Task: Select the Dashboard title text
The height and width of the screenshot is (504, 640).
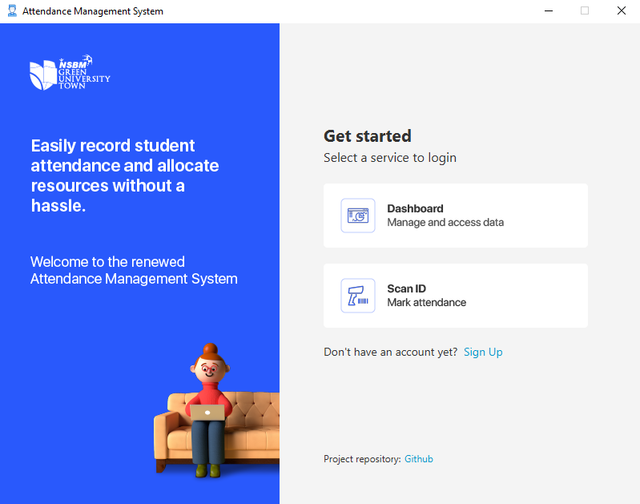Action: coord(415,209)
